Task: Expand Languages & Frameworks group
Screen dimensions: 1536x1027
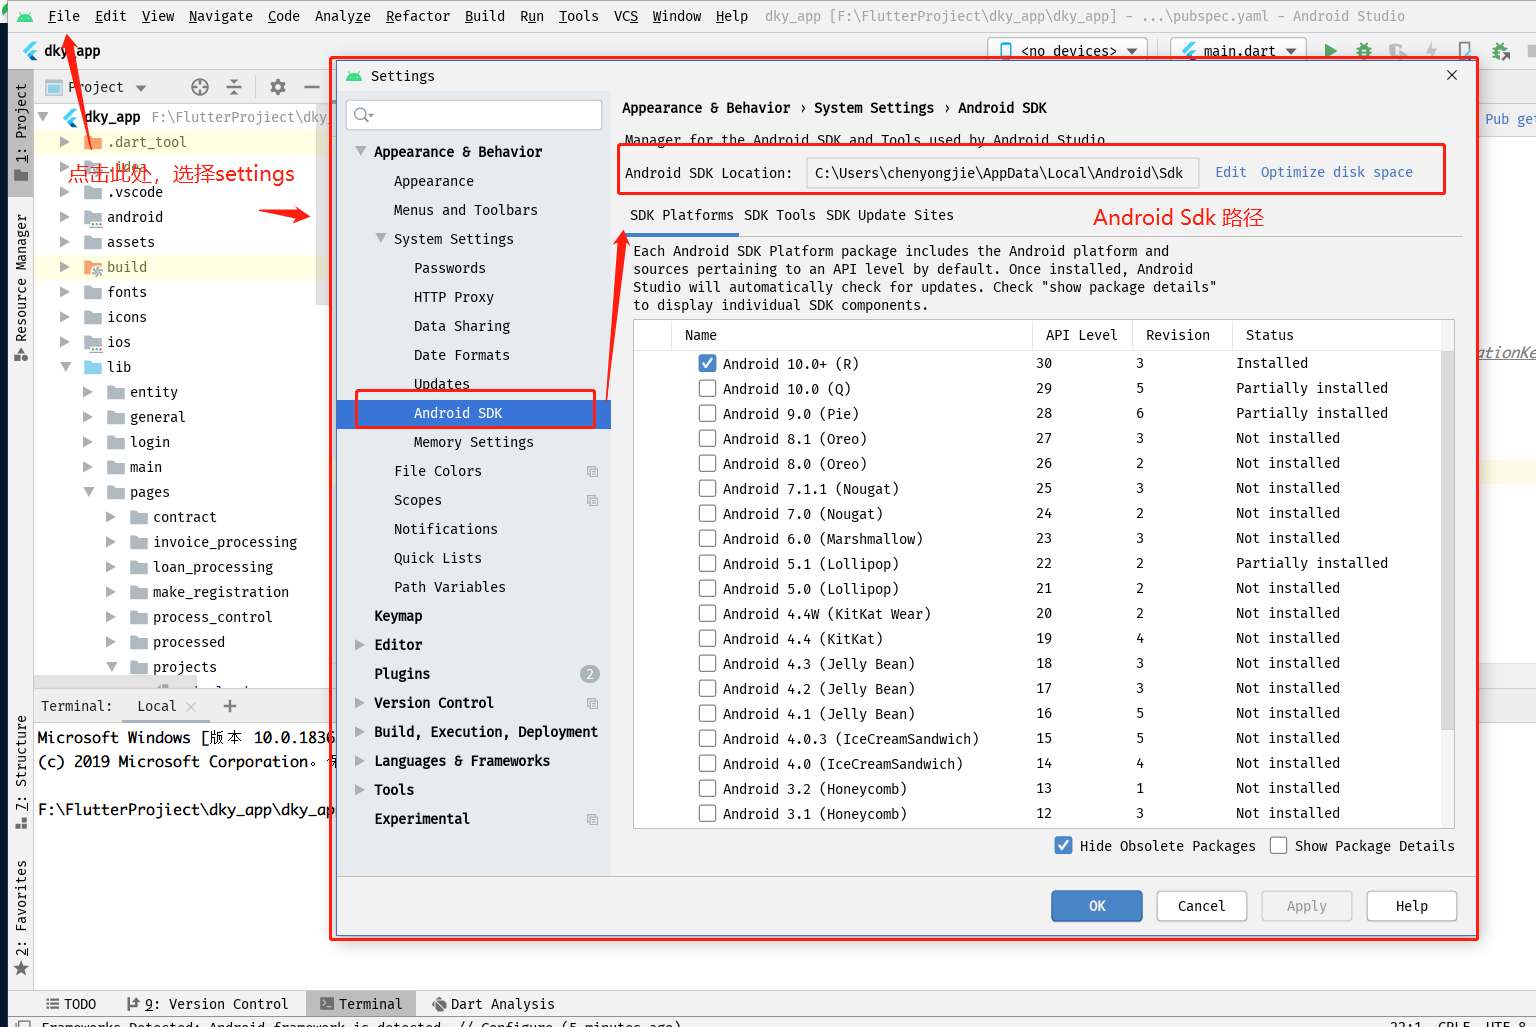Action: point(360,761)
